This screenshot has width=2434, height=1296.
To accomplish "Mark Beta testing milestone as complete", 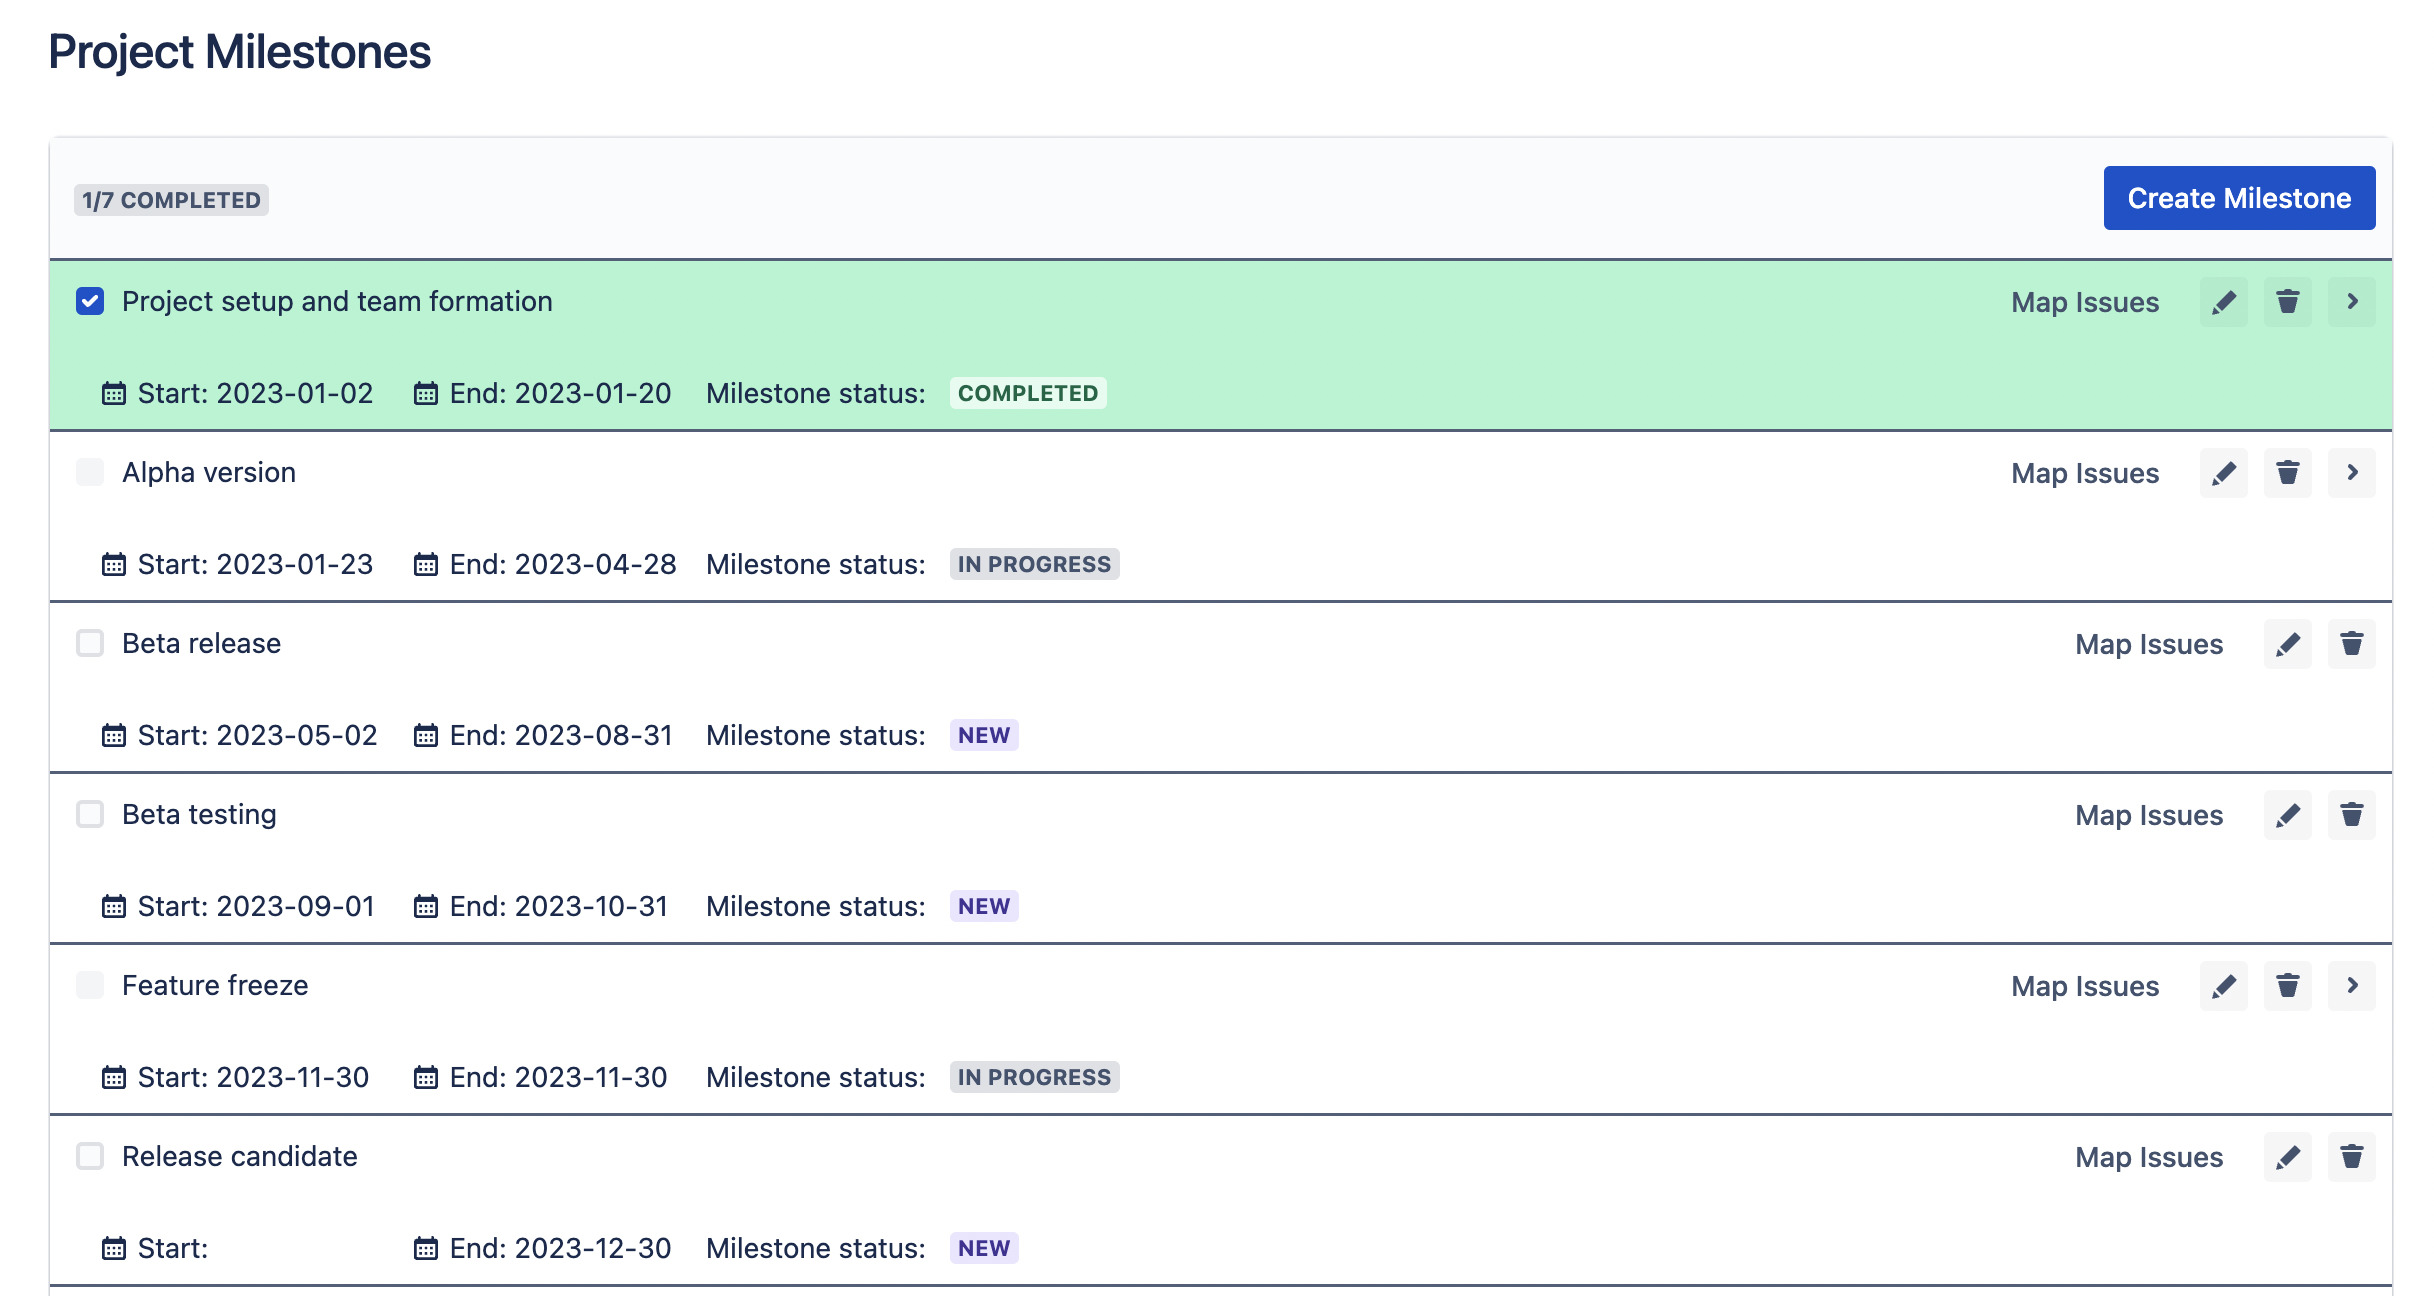I will tap(90, 814).
